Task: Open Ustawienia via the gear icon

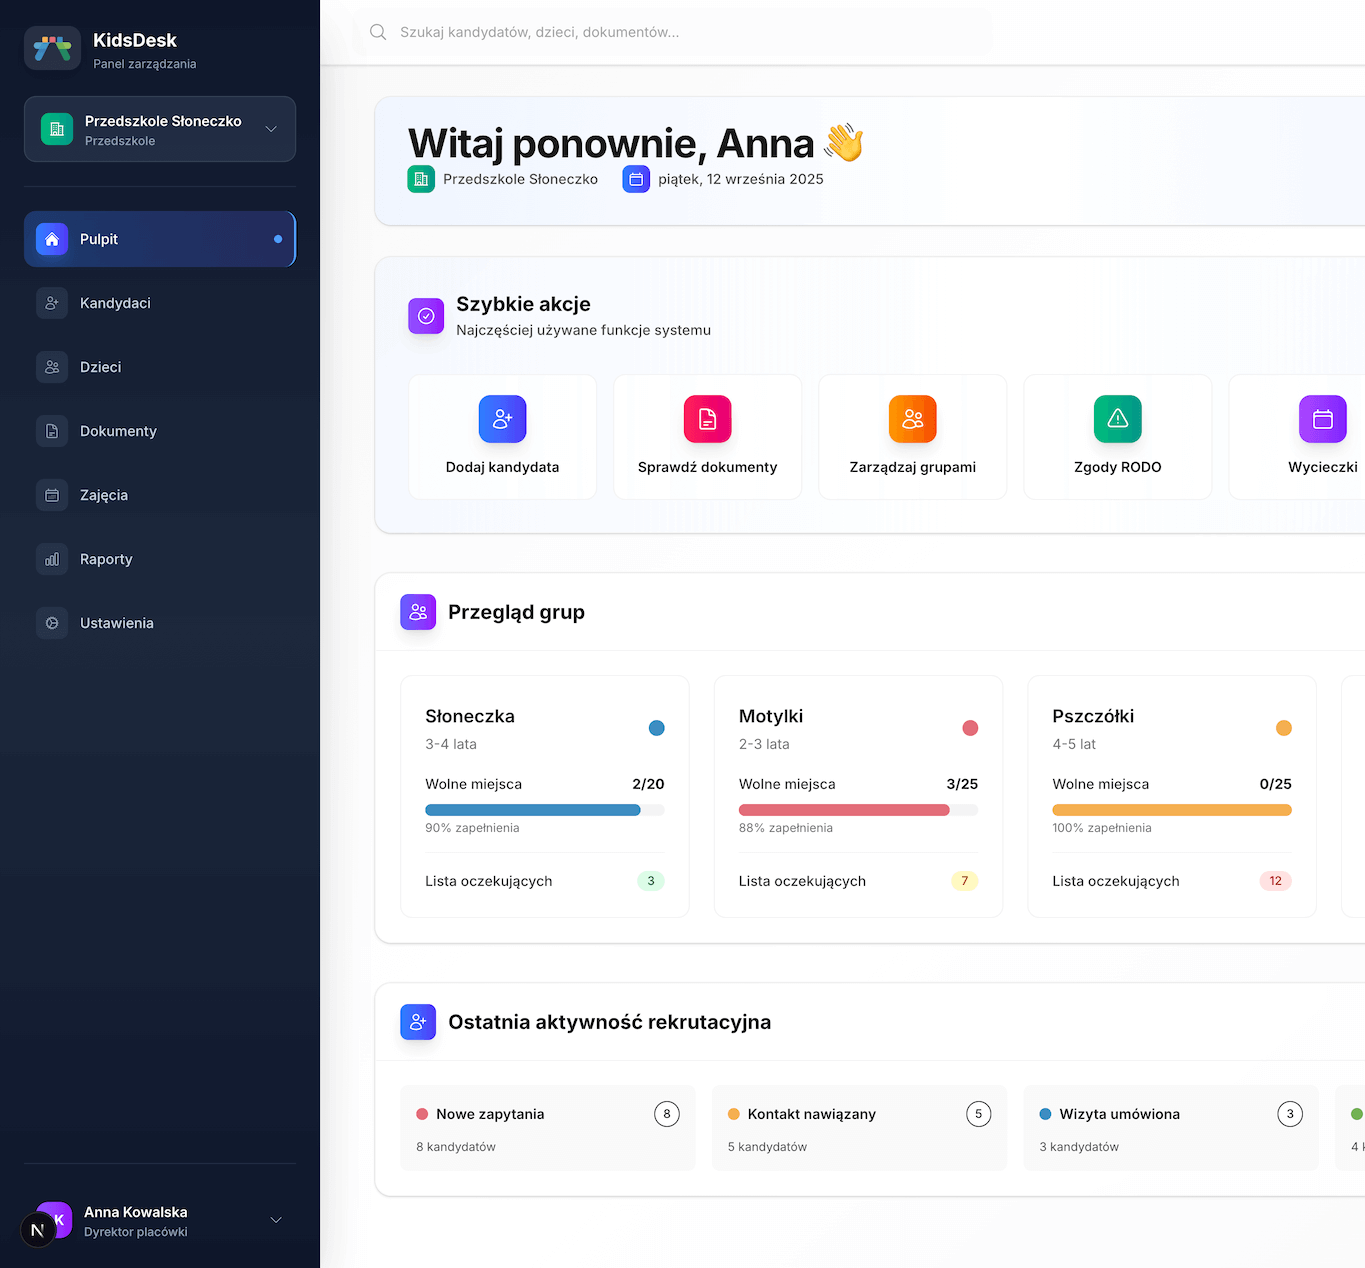Action: coord(51,623)
